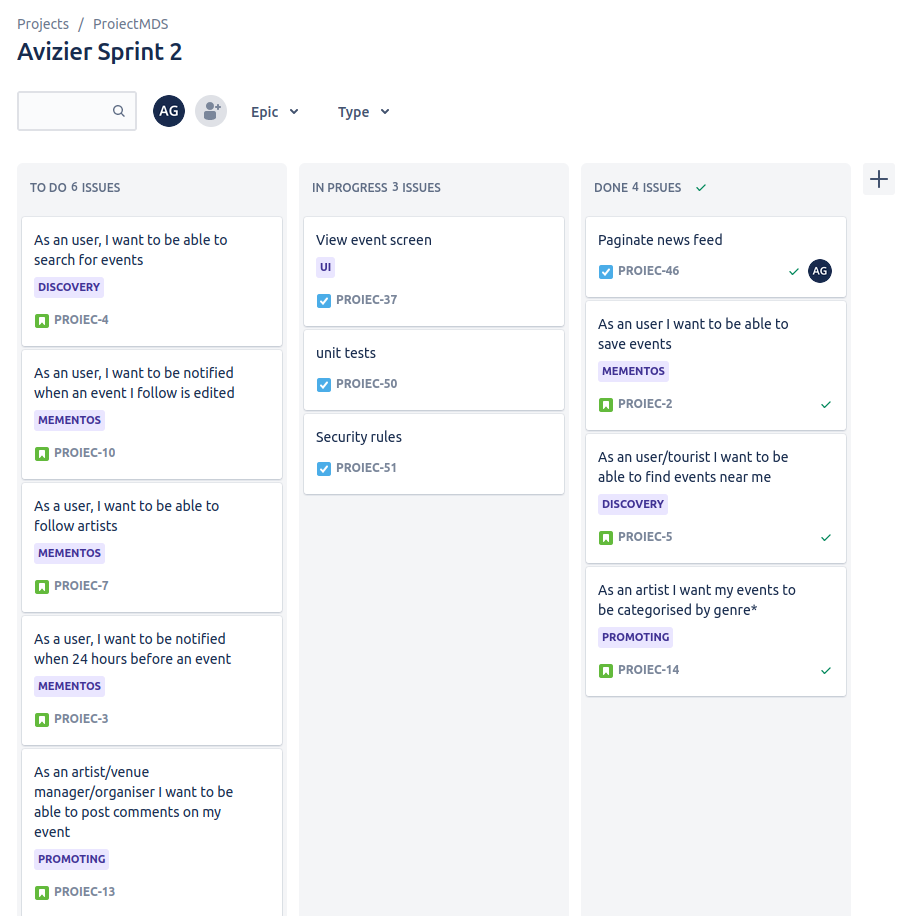Click the Avizier Sprint 2 board title
The height and width of the screenshot is (916, 916).
click(99, 52)
